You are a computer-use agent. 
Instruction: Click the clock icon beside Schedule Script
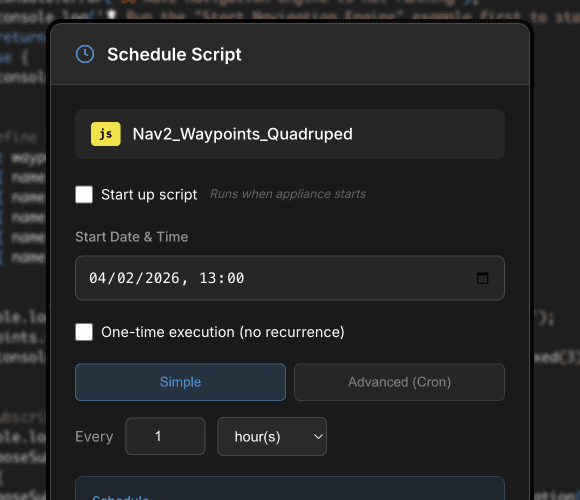point(85,54)
